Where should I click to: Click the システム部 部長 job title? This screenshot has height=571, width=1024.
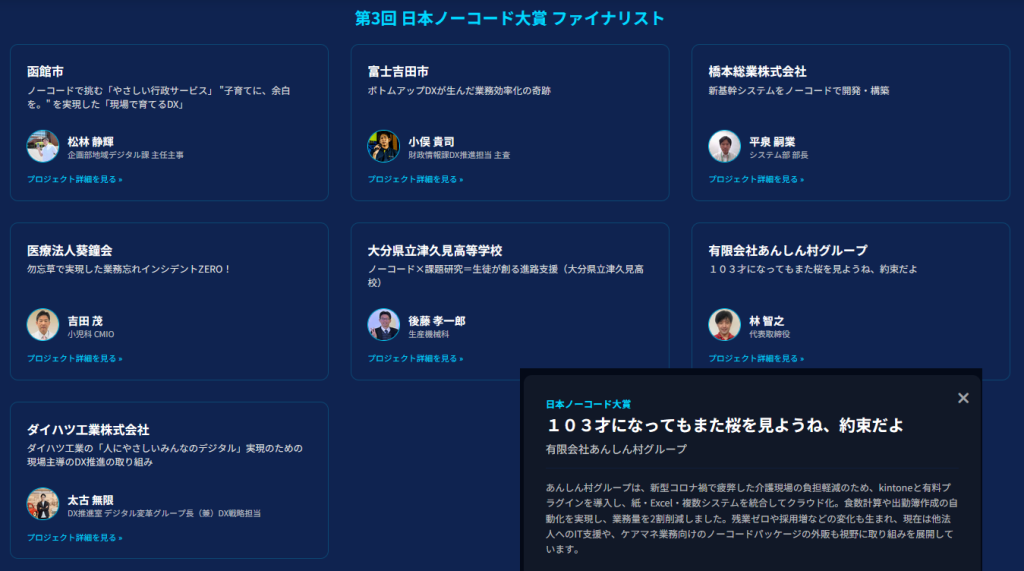pyautogui.click(x=778, y=155)
